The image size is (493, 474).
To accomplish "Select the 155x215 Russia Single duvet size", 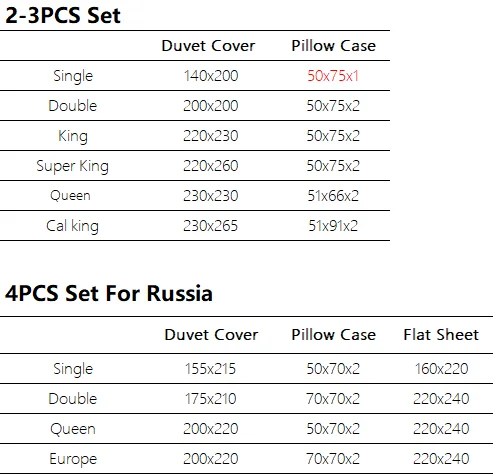I will coord(211,369).
